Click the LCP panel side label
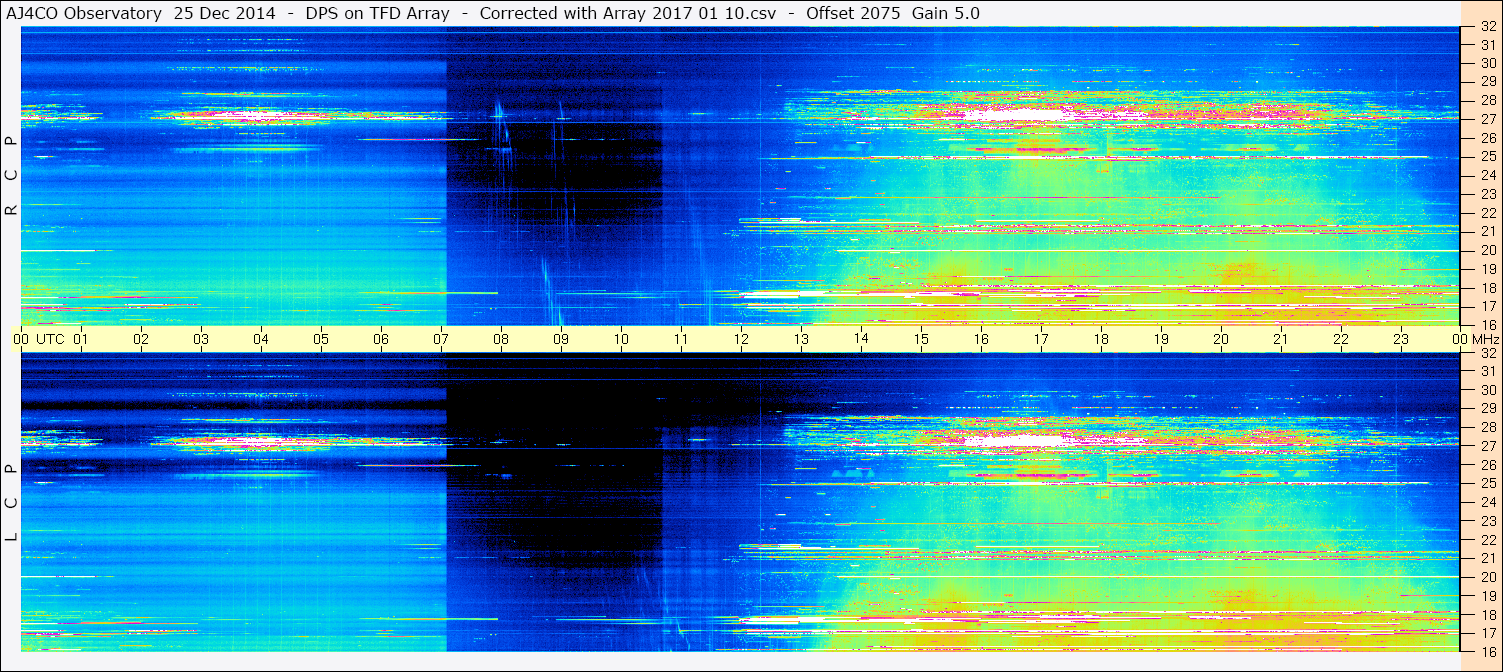 pos(11,503)
